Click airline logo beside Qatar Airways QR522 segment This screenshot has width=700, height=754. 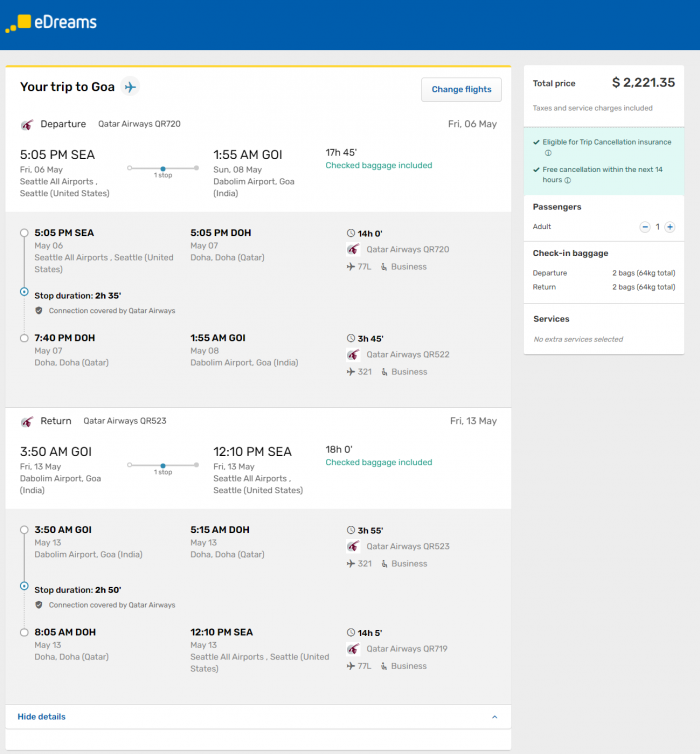(353, 355)
